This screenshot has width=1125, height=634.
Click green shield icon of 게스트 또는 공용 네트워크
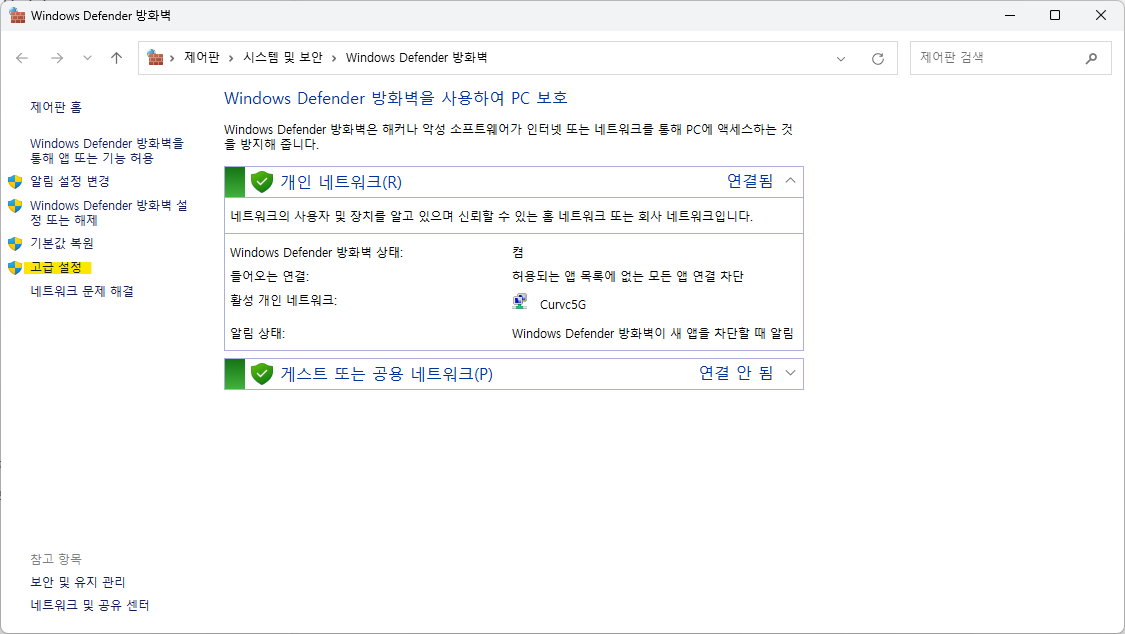pos(262,374)
